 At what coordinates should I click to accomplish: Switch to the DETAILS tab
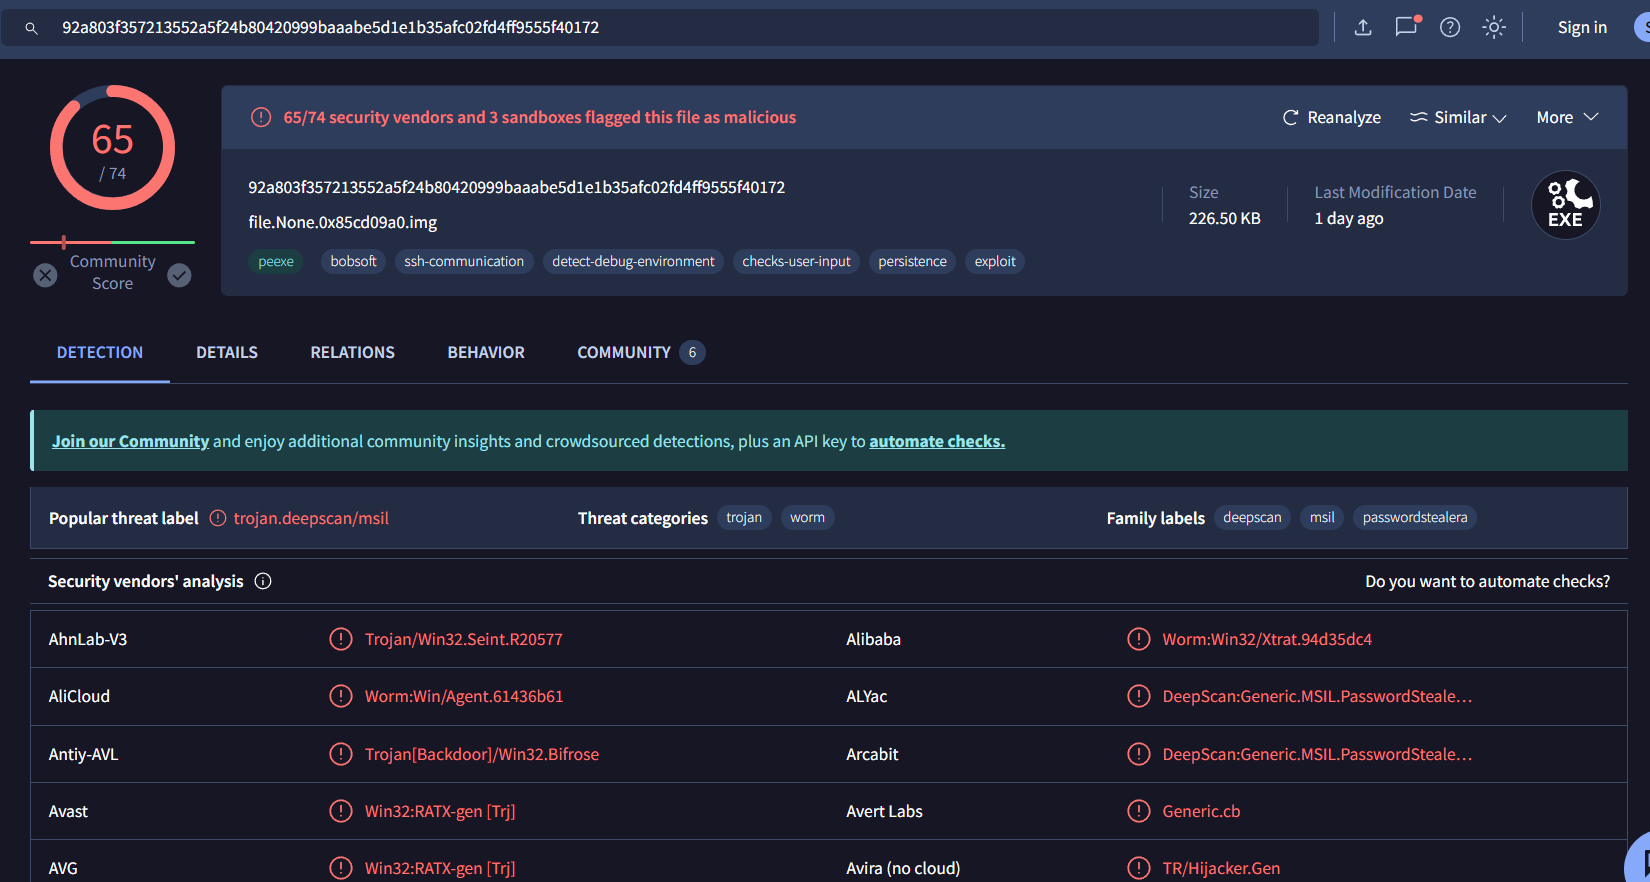(227, 352)
